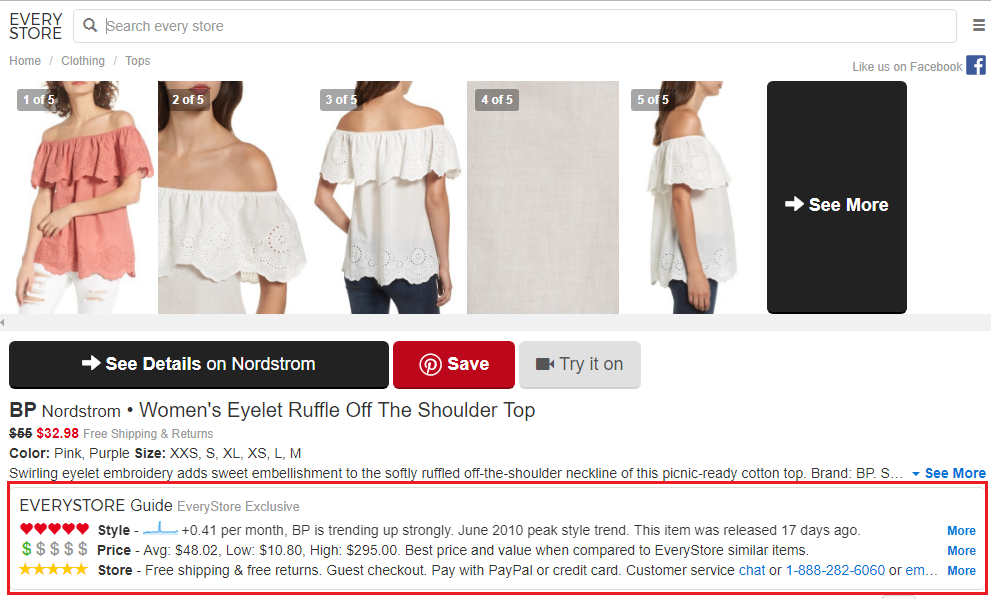Open the pink top thumbnail 1 of 5
The width and height of the screenshot is (991, 599).
pos(77,197)
